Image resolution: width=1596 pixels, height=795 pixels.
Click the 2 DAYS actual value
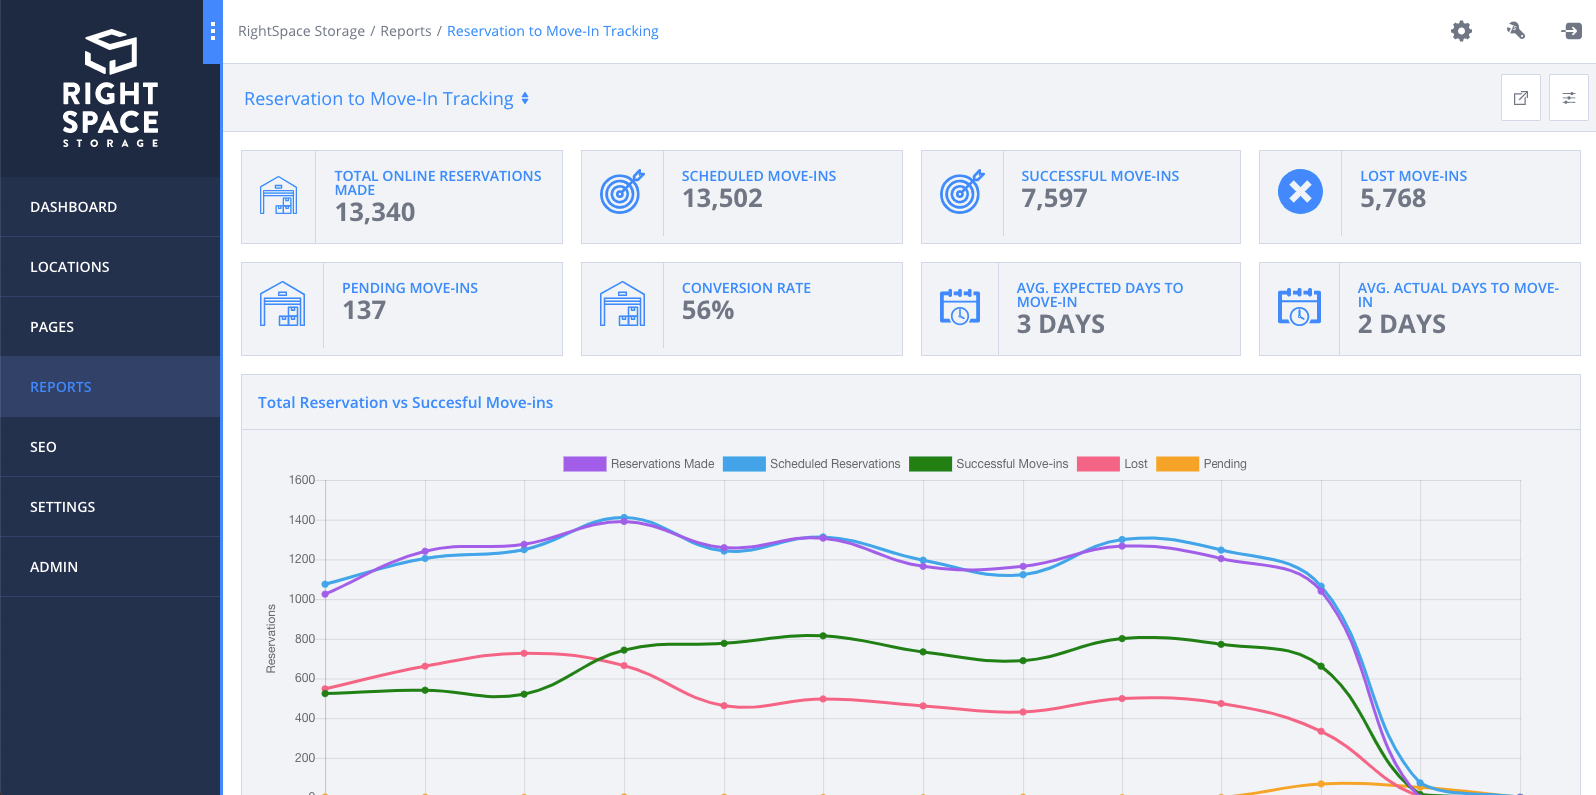(1402, 324)
